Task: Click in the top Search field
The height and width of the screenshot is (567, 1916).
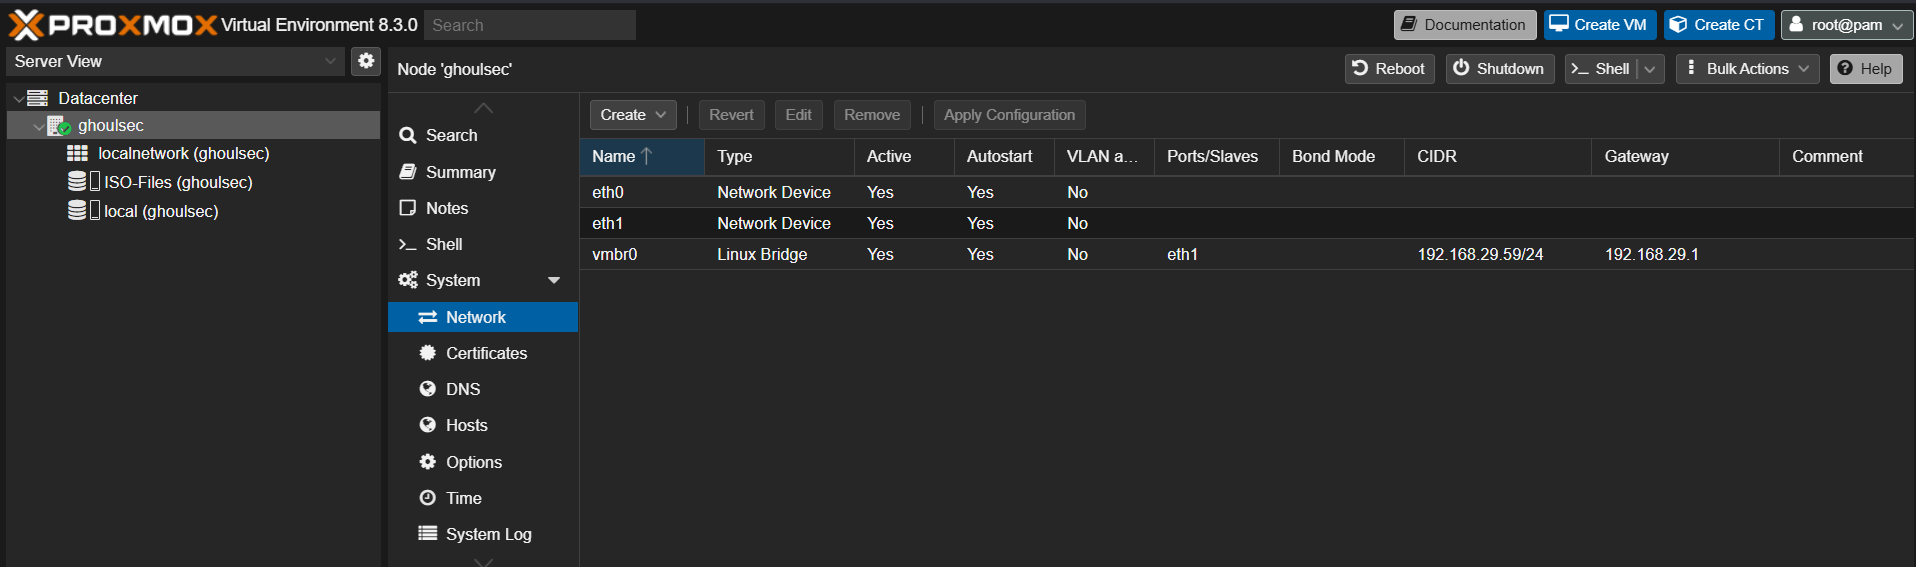Action: [529, 25]
